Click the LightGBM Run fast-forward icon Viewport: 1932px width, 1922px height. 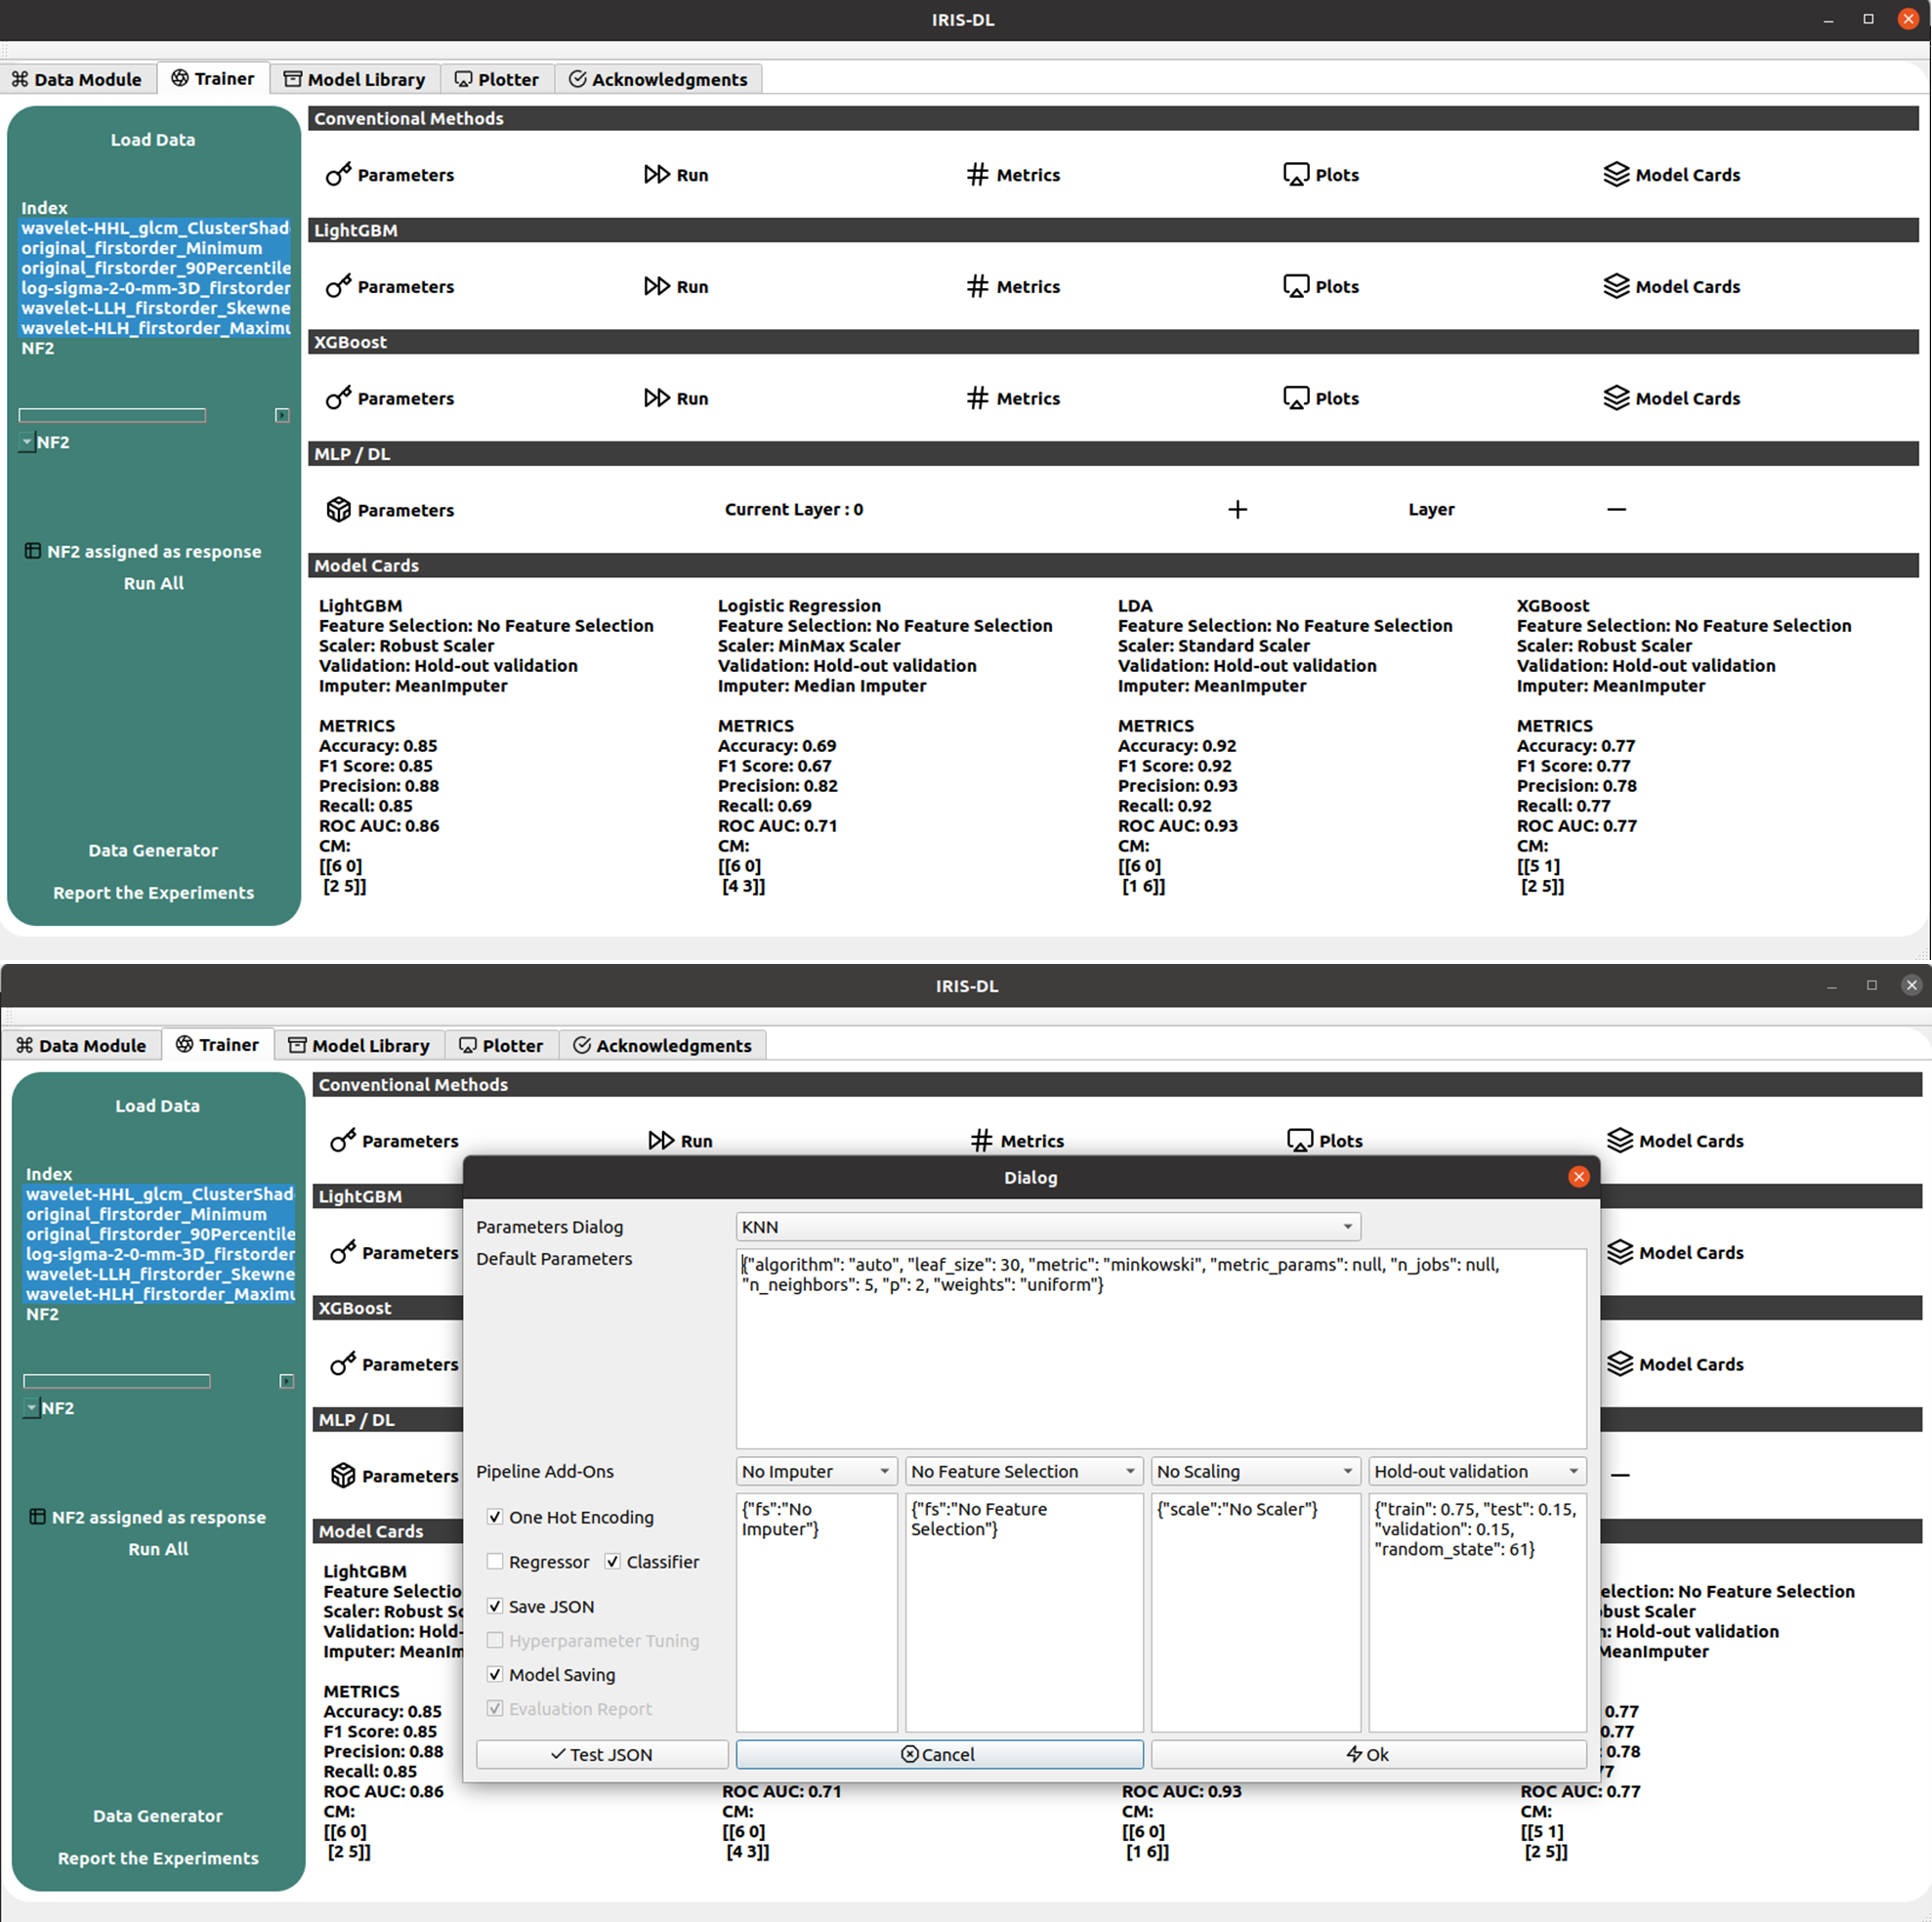pyautogui.click(x=656, y=287)
